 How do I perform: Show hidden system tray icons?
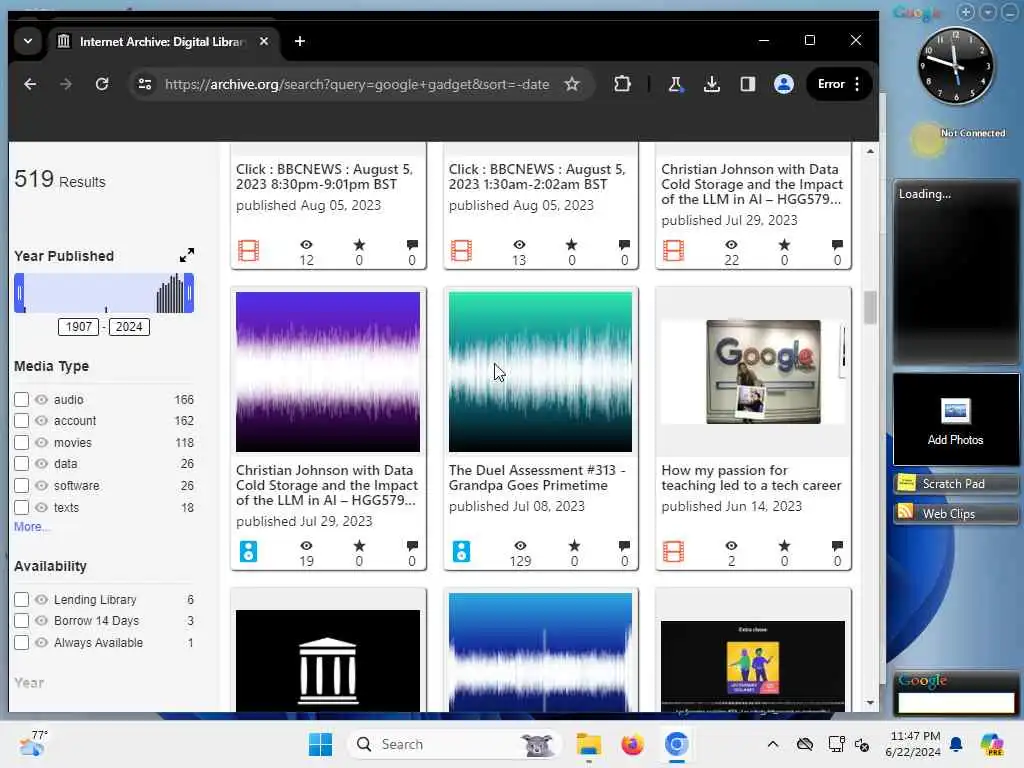[773, 744]
